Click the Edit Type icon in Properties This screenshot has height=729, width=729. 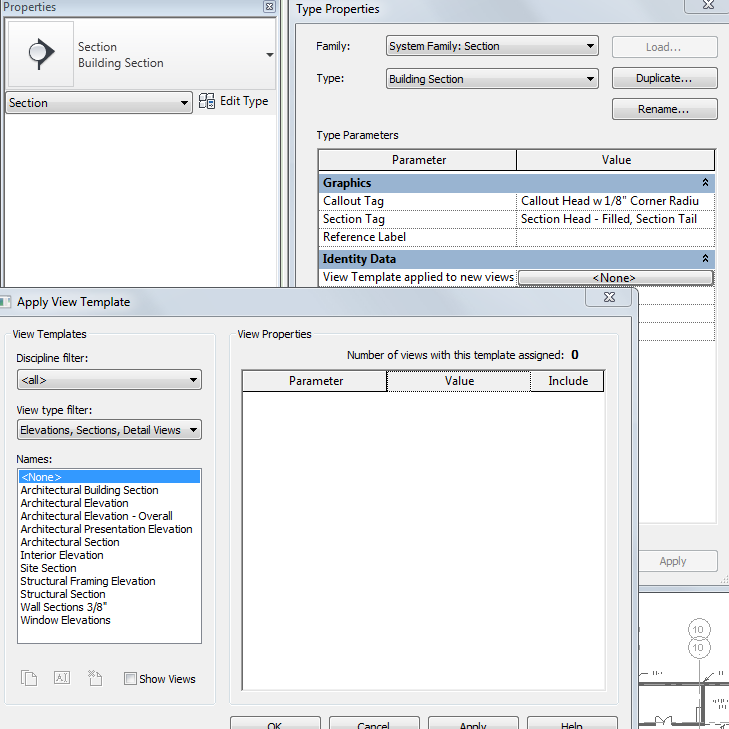(206, 101)
